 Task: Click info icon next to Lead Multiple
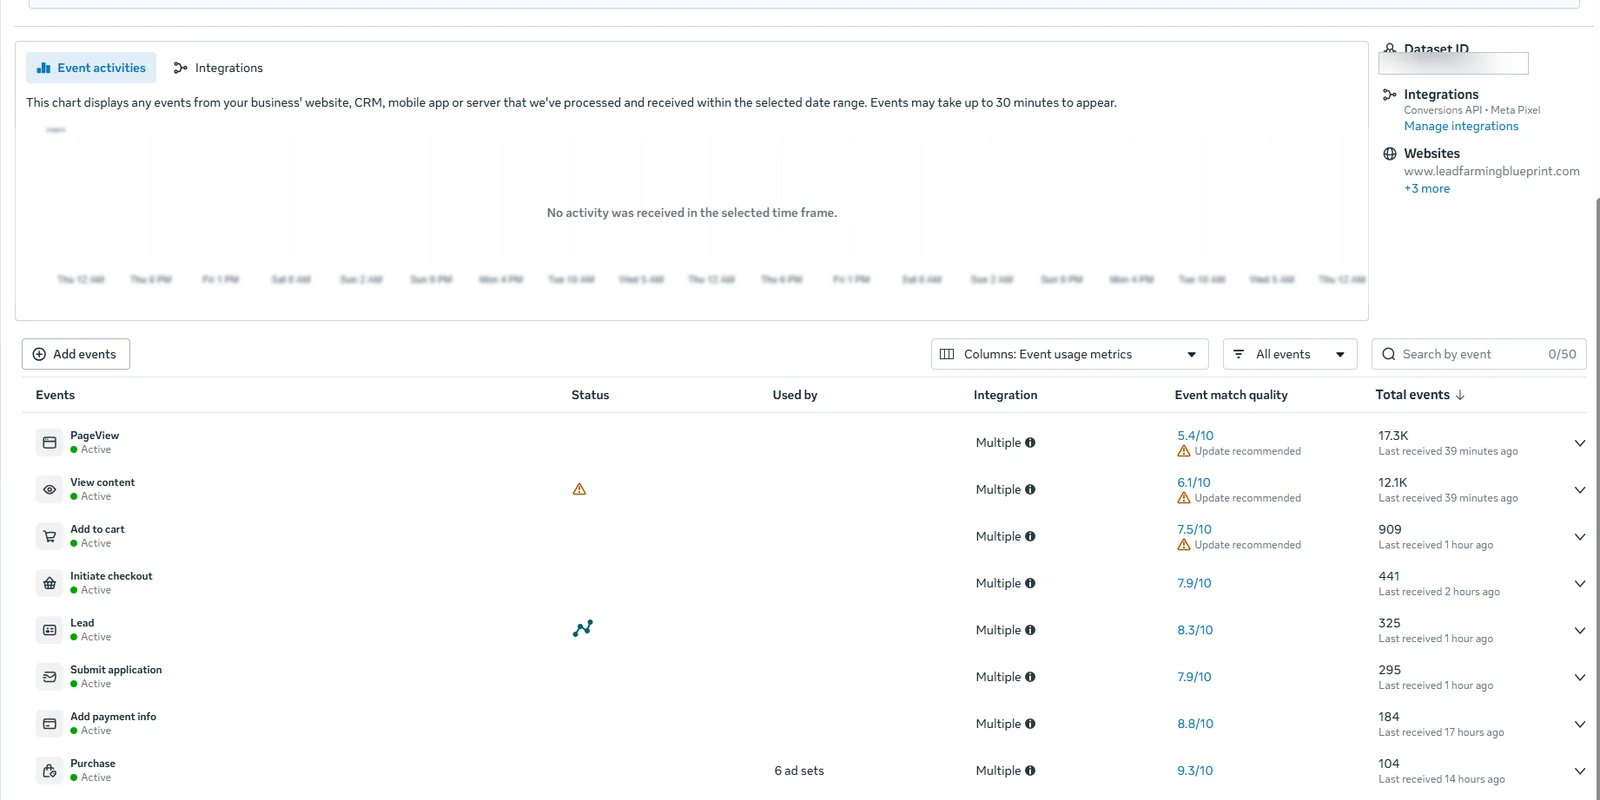click(1030, 630)
